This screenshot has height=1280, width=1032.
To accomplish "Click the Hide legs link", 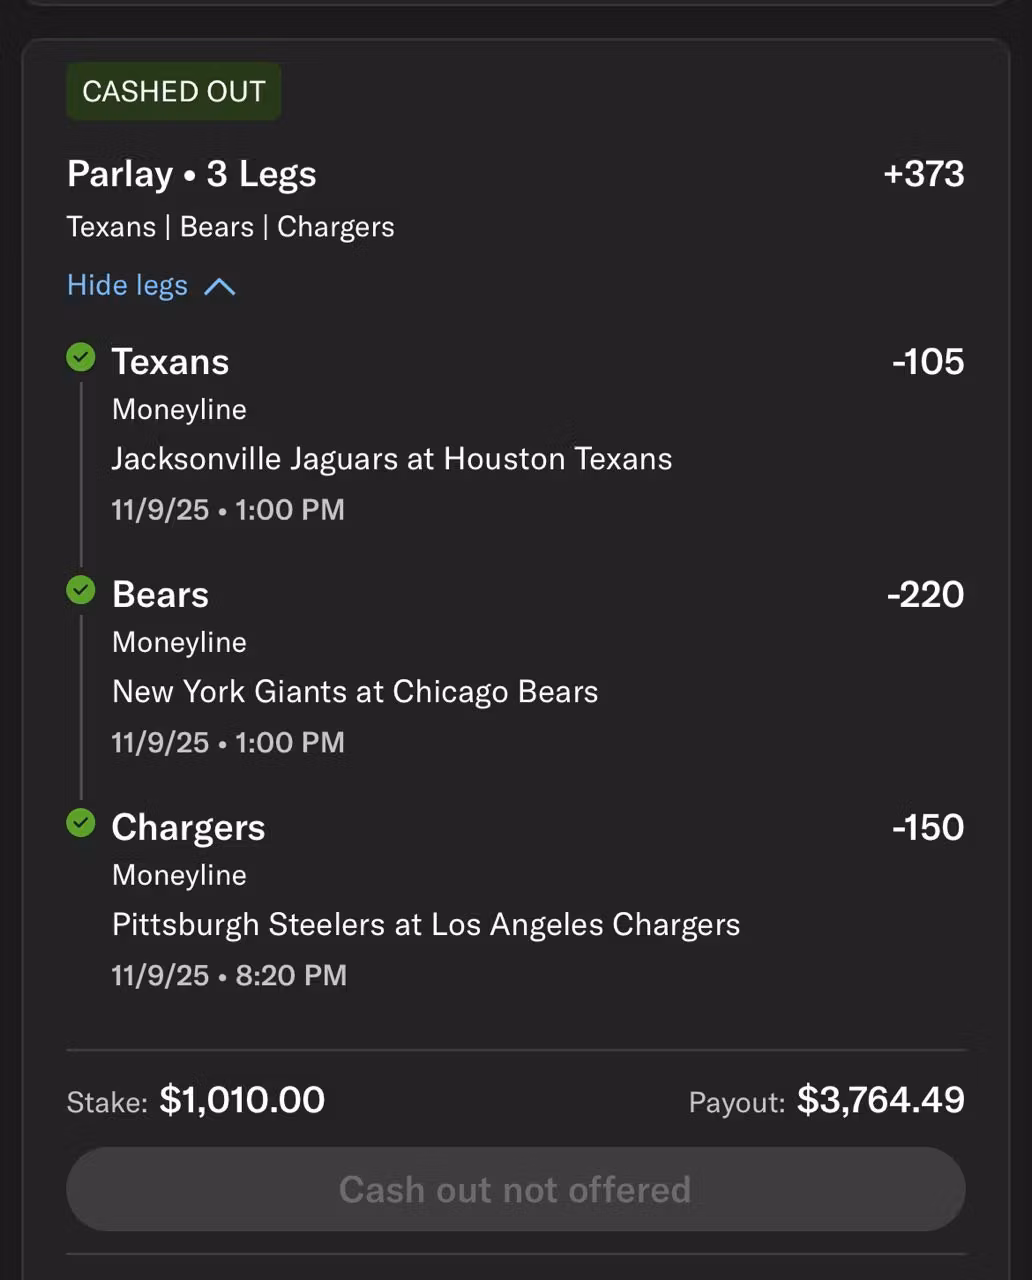I will click(127, 286).
